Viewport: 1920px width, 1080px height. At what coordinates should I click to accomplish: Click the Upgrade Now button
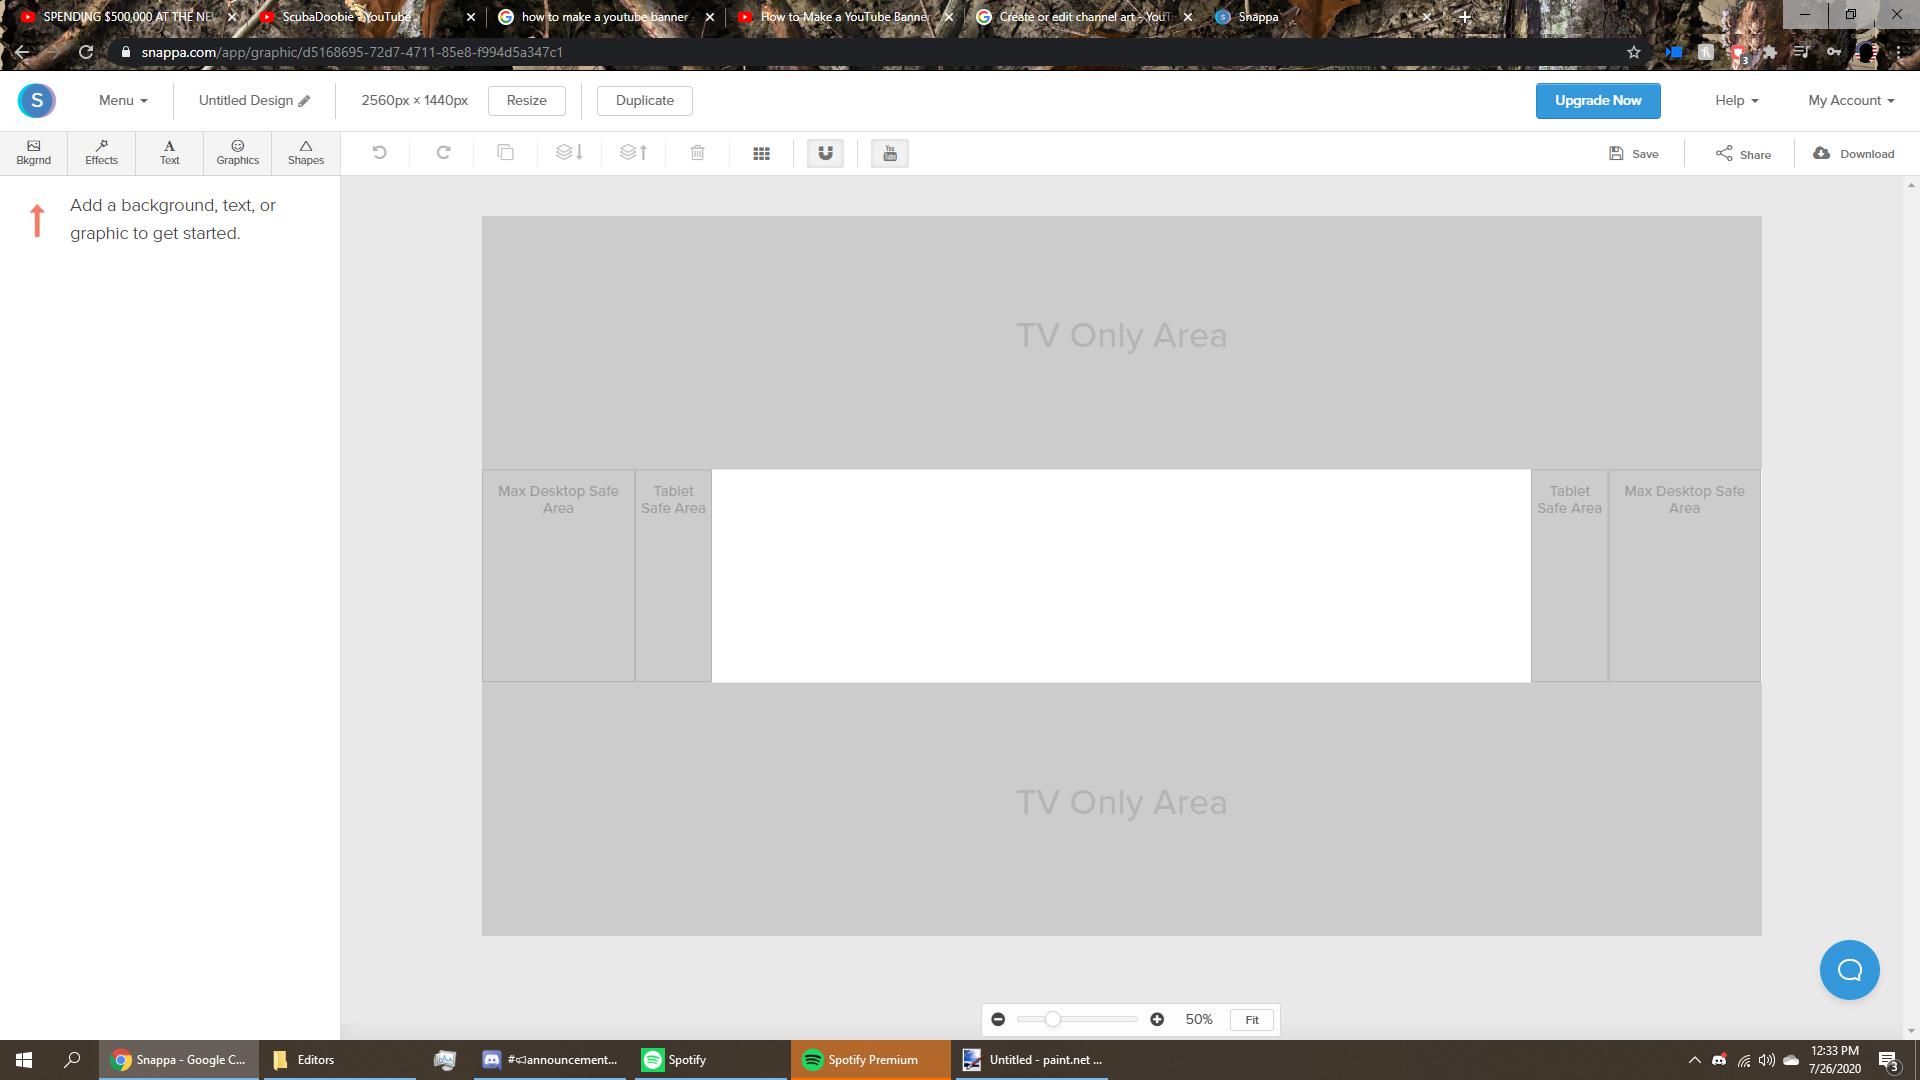click(x=1597, y=100)
